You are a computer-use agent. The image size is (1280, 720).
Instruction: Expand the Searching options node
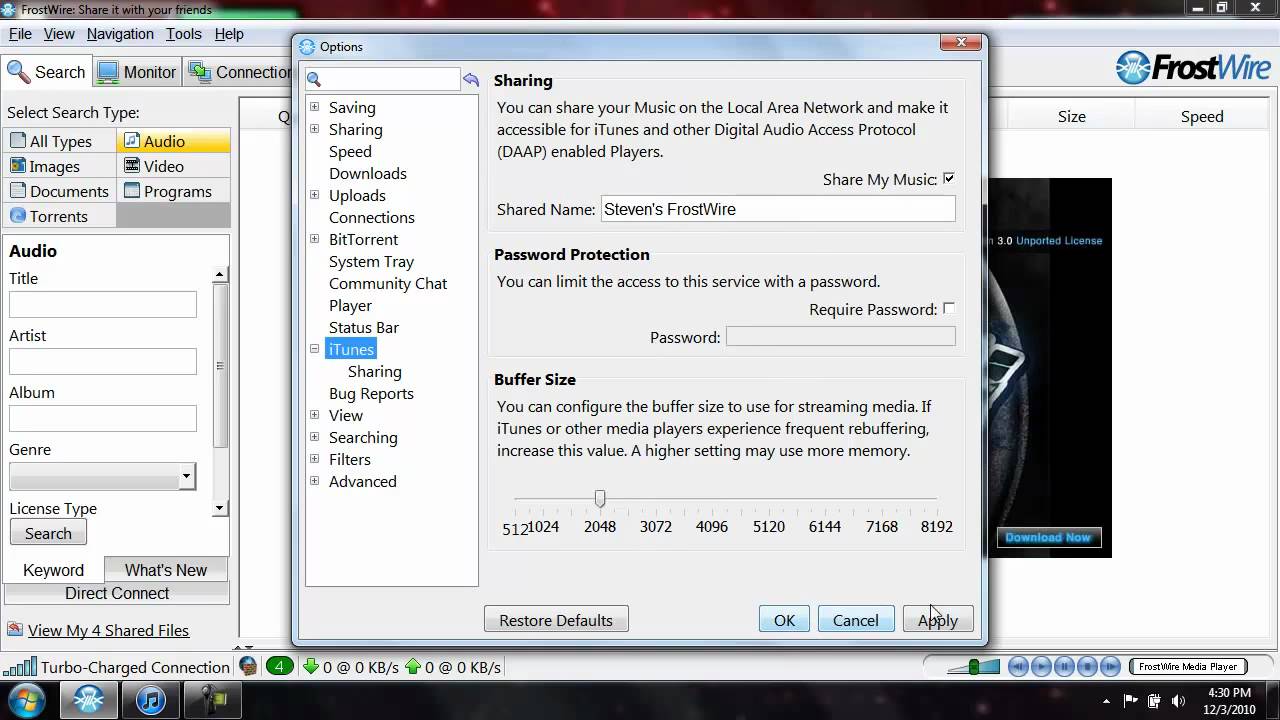[x=314, y=437]
